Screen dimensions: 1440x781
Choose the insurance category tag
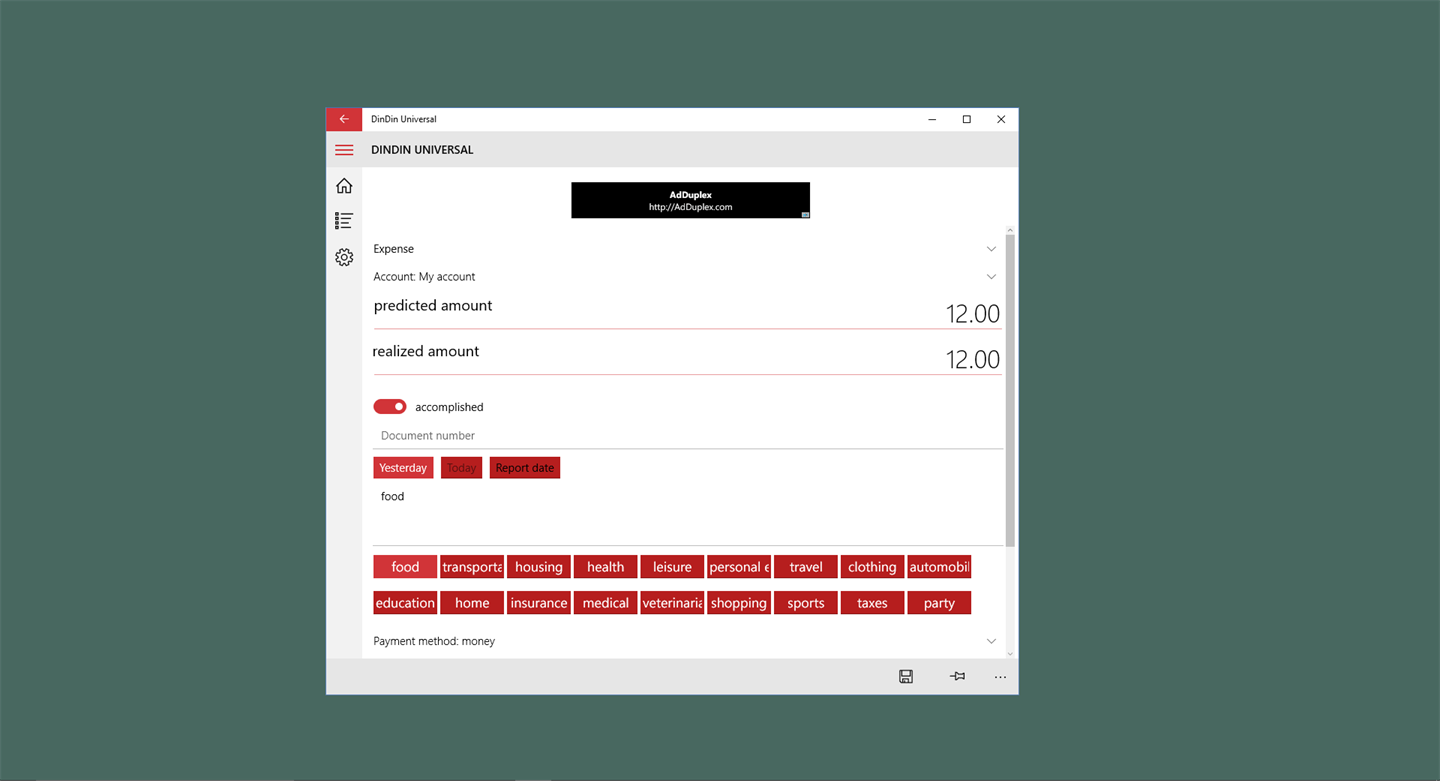(x=539, y=603)
